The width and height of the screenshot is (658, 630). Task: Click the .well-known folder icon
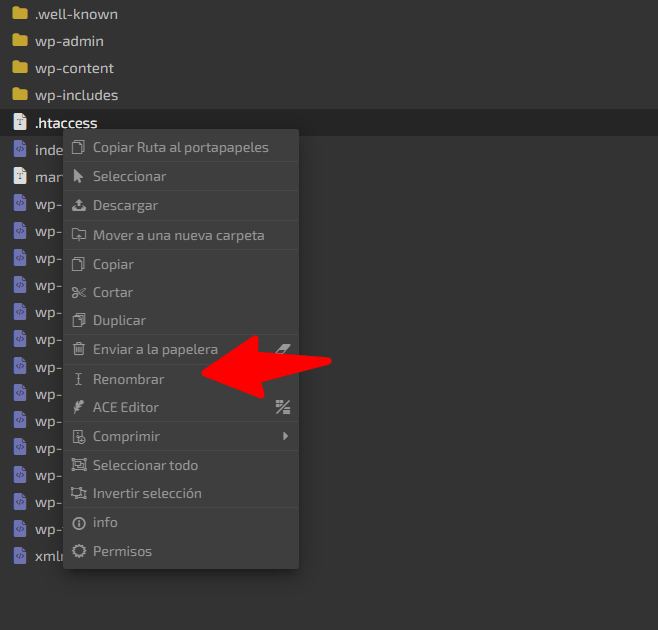pos(20,13)
